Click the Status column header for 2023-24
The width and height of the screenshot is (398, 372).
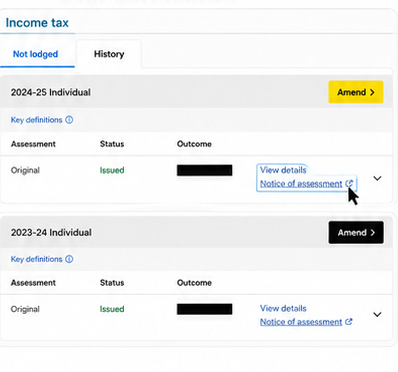tap(112, 283)
